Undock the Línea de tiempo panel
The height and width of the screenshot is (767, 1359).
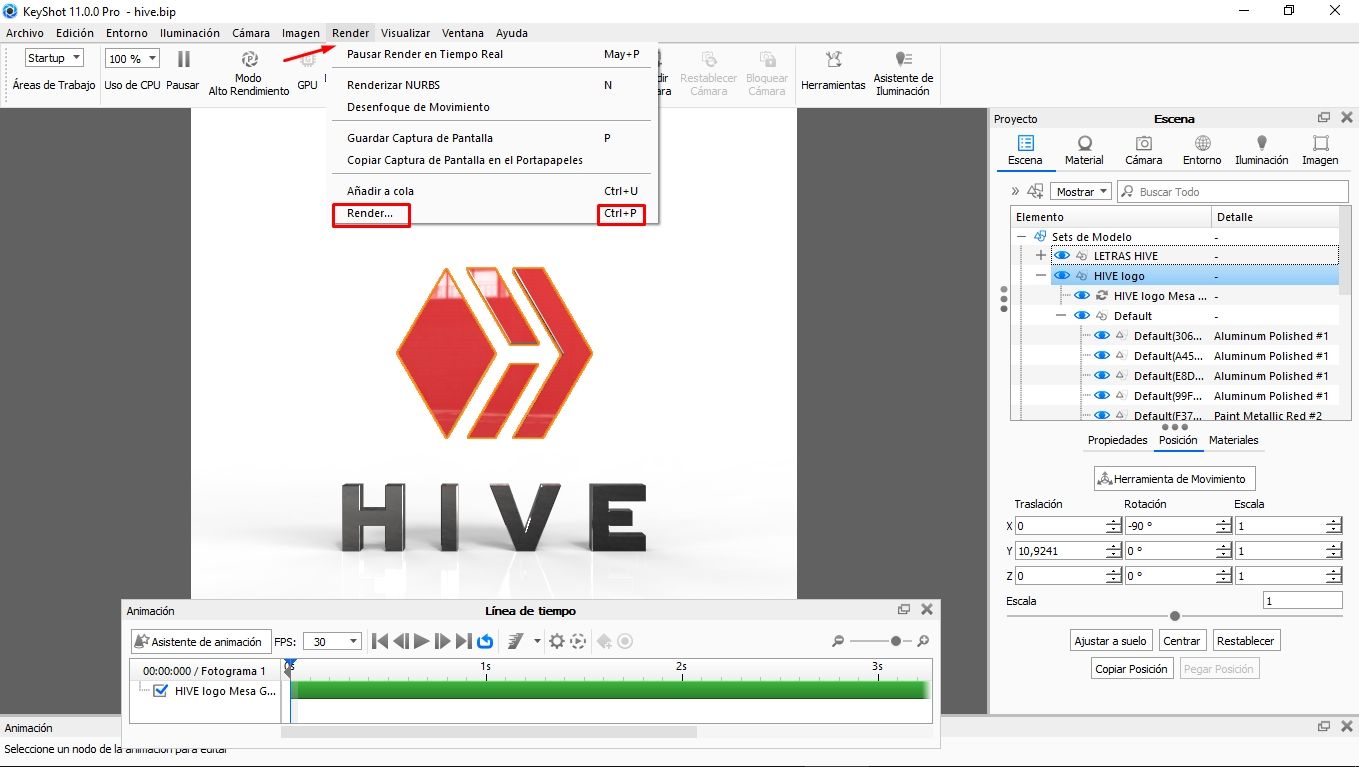coord(904,609)
